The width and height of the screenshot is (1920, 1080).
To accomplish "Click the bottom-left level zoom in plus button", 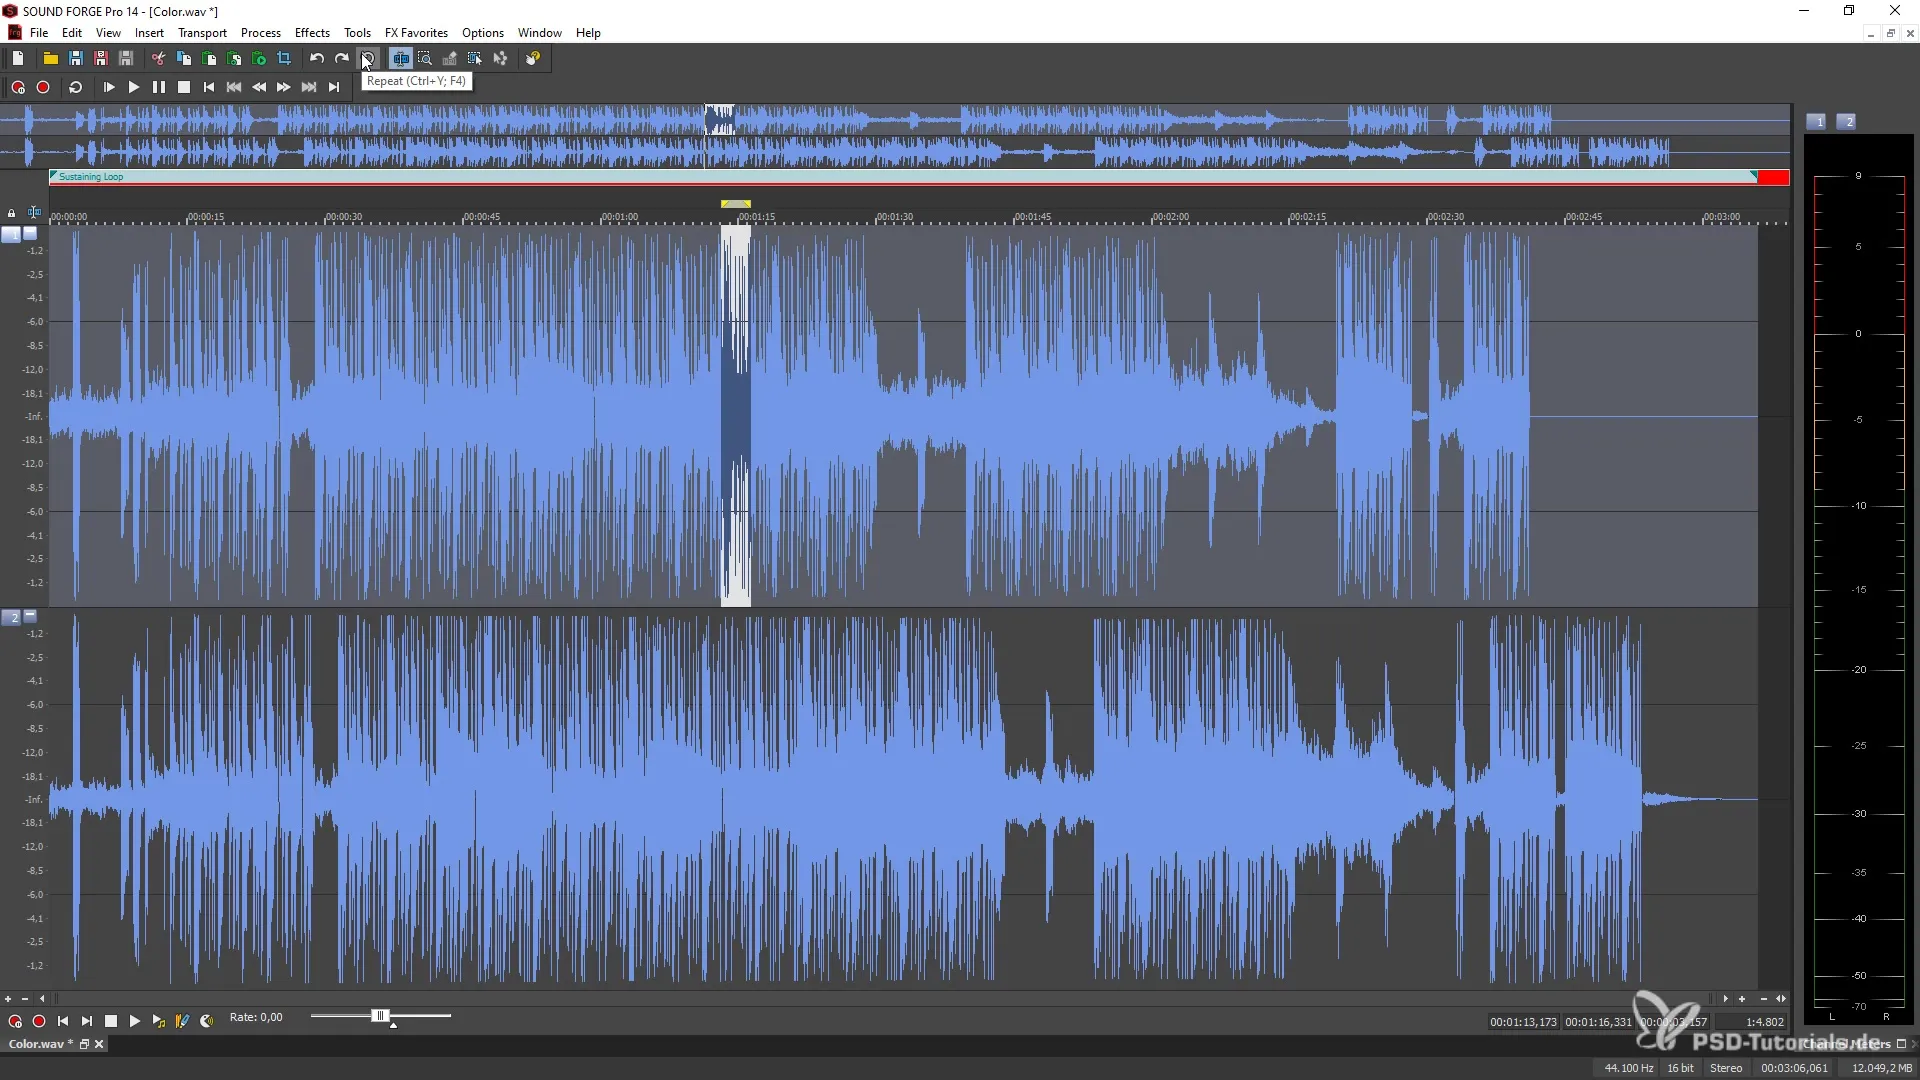I will click(8, 999).
